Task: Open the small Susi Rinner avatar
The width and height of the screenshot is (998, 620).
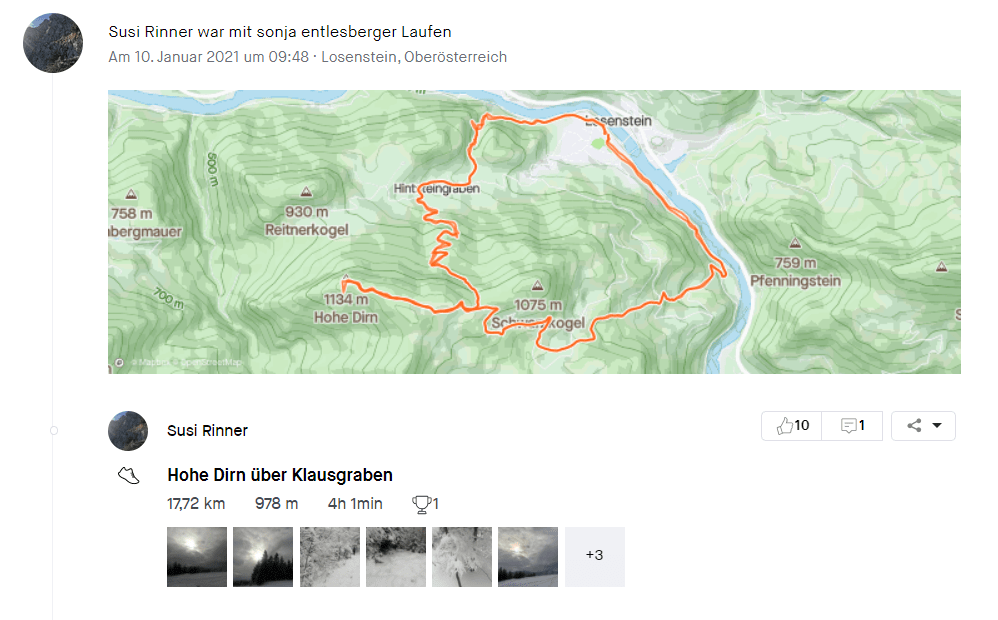Action: coord(128,431)
